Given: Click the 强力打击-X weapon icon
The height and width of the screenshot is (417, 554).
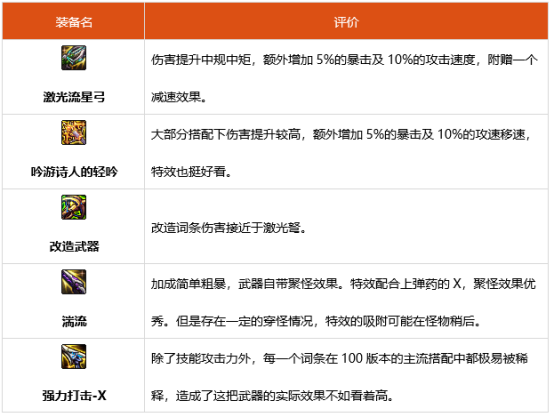Looking at the screenshot, I should point(73,357).
